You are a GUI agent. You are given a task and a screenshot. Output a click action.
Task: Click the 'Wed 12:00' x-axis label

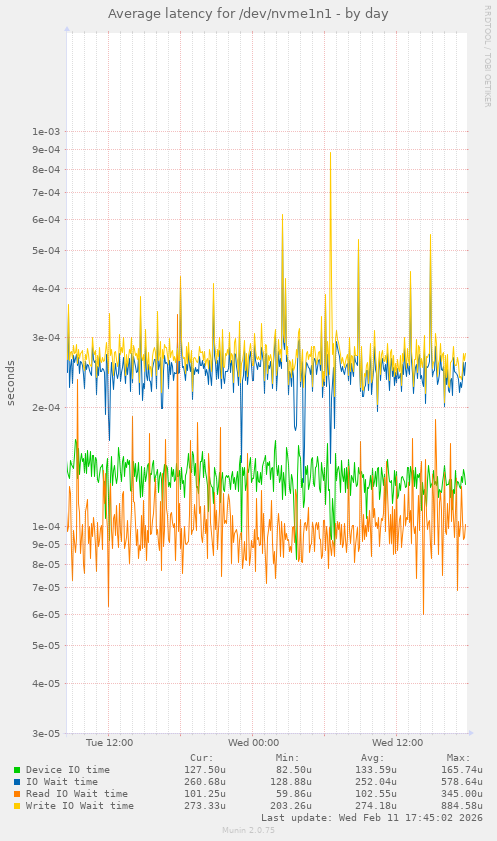(x=397, y=742)
